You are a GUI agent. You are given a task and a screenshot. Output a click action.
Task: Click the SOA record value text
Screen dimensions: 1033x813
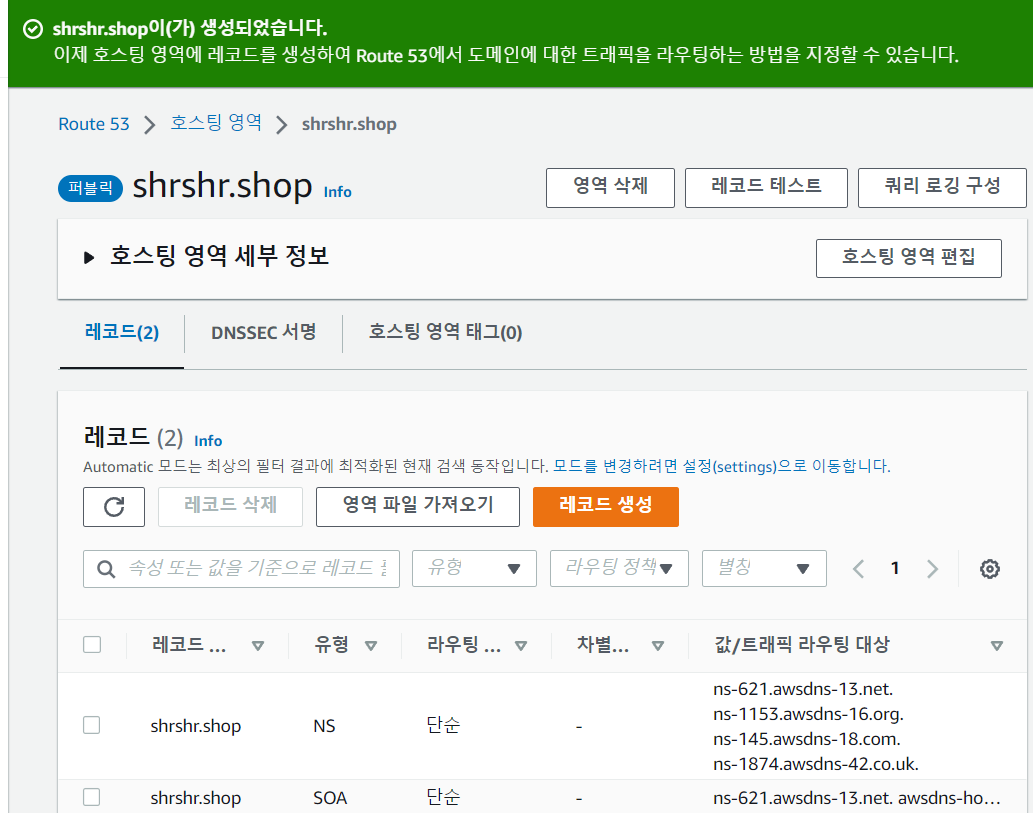coord(856,798)
